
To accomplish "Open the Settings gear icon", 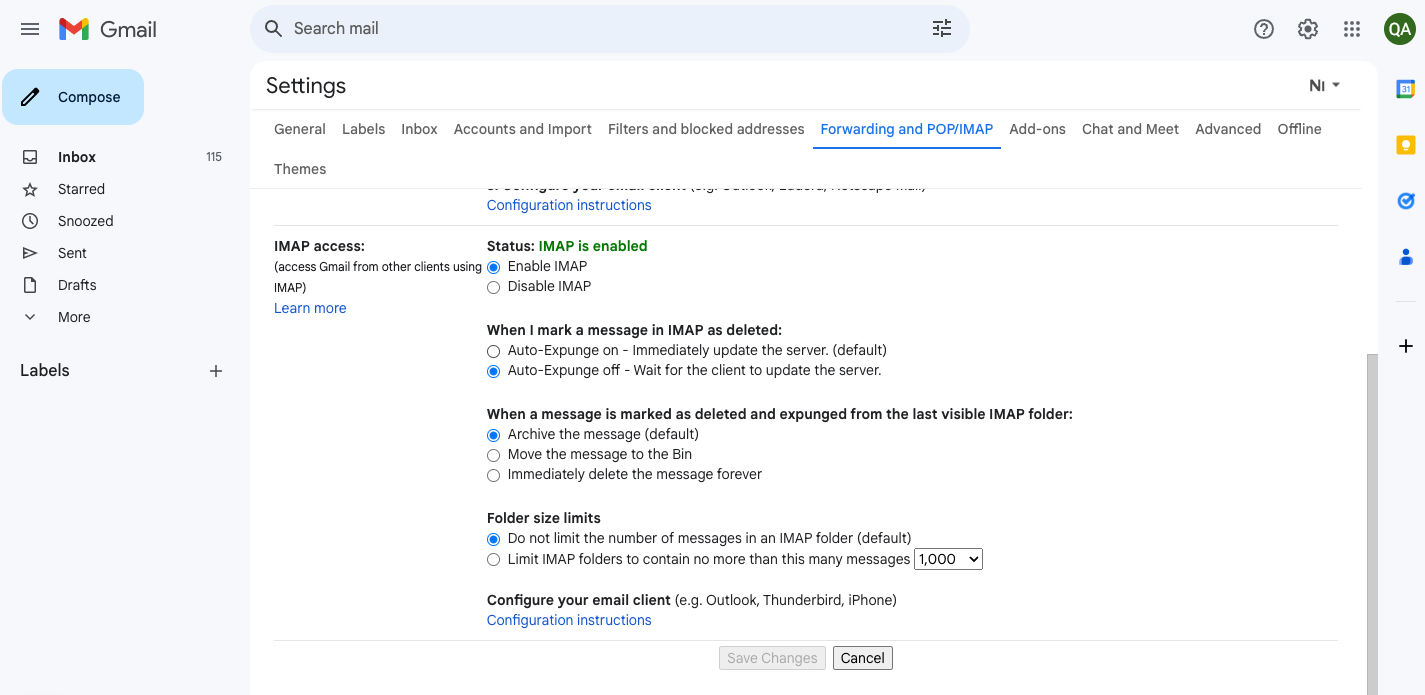I will [x=1307, y=29].
